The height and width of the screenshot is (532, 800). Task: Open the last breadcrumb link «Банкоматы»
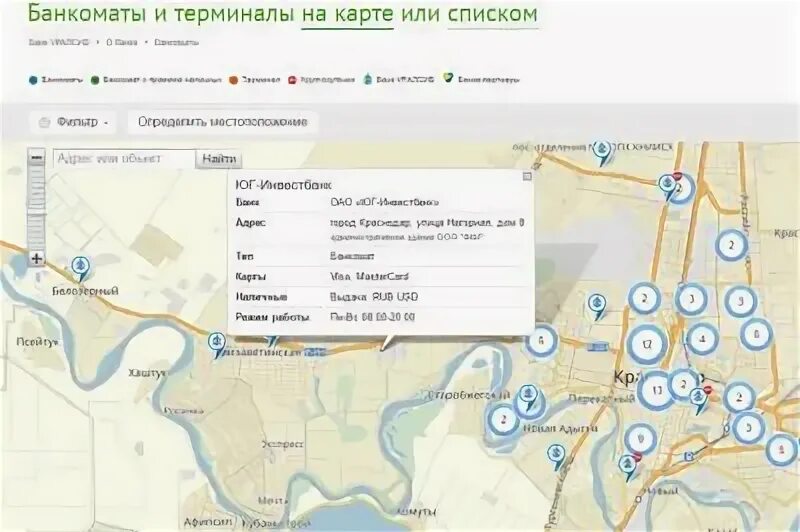(x=176, y=42)
